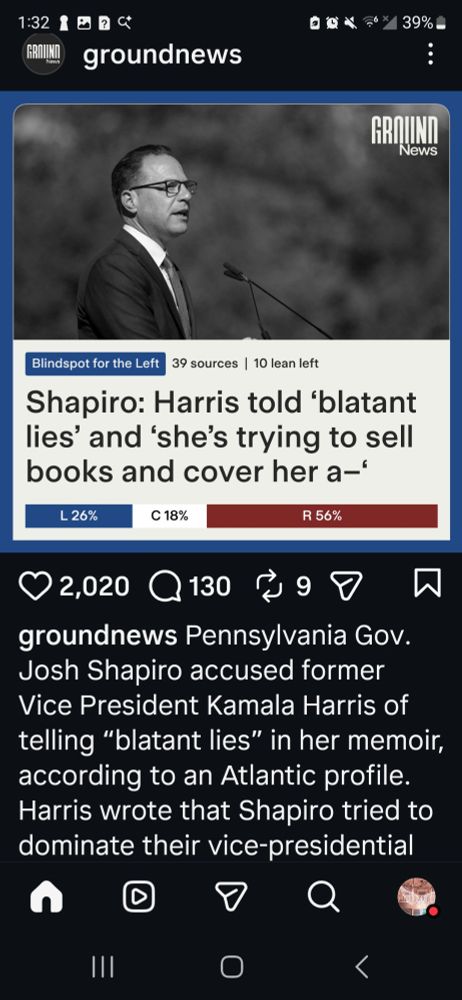Viewport: 462px width, 1000px height.
Task: Tap the 130 comments count
Action: click(209, 585)
